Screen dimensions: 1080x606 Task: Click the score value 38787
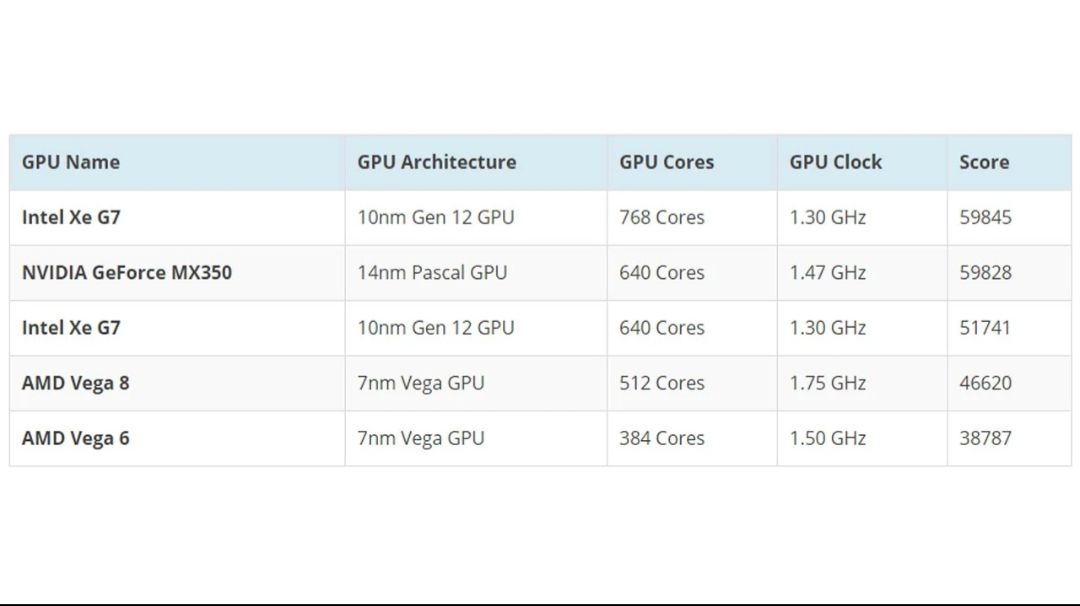coord(986,438)
